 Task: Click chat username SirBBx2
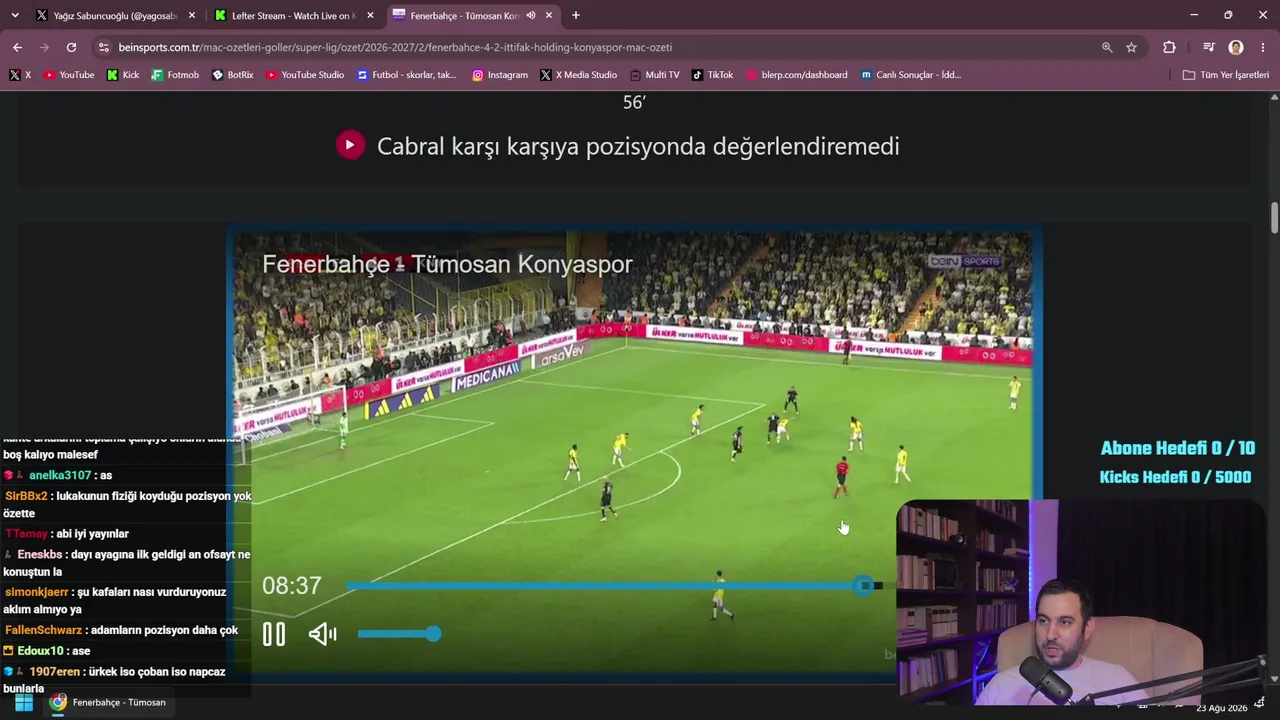pyautogui.click(x=26, y=496)
